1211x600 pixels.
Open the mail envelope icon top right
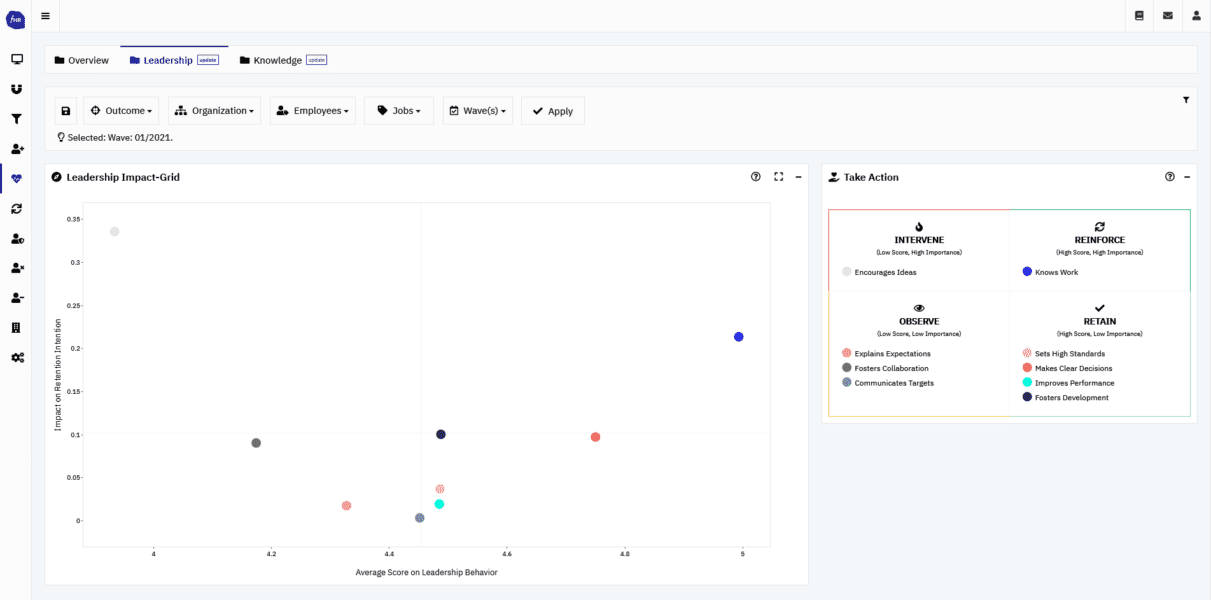tap(1167, 16)
